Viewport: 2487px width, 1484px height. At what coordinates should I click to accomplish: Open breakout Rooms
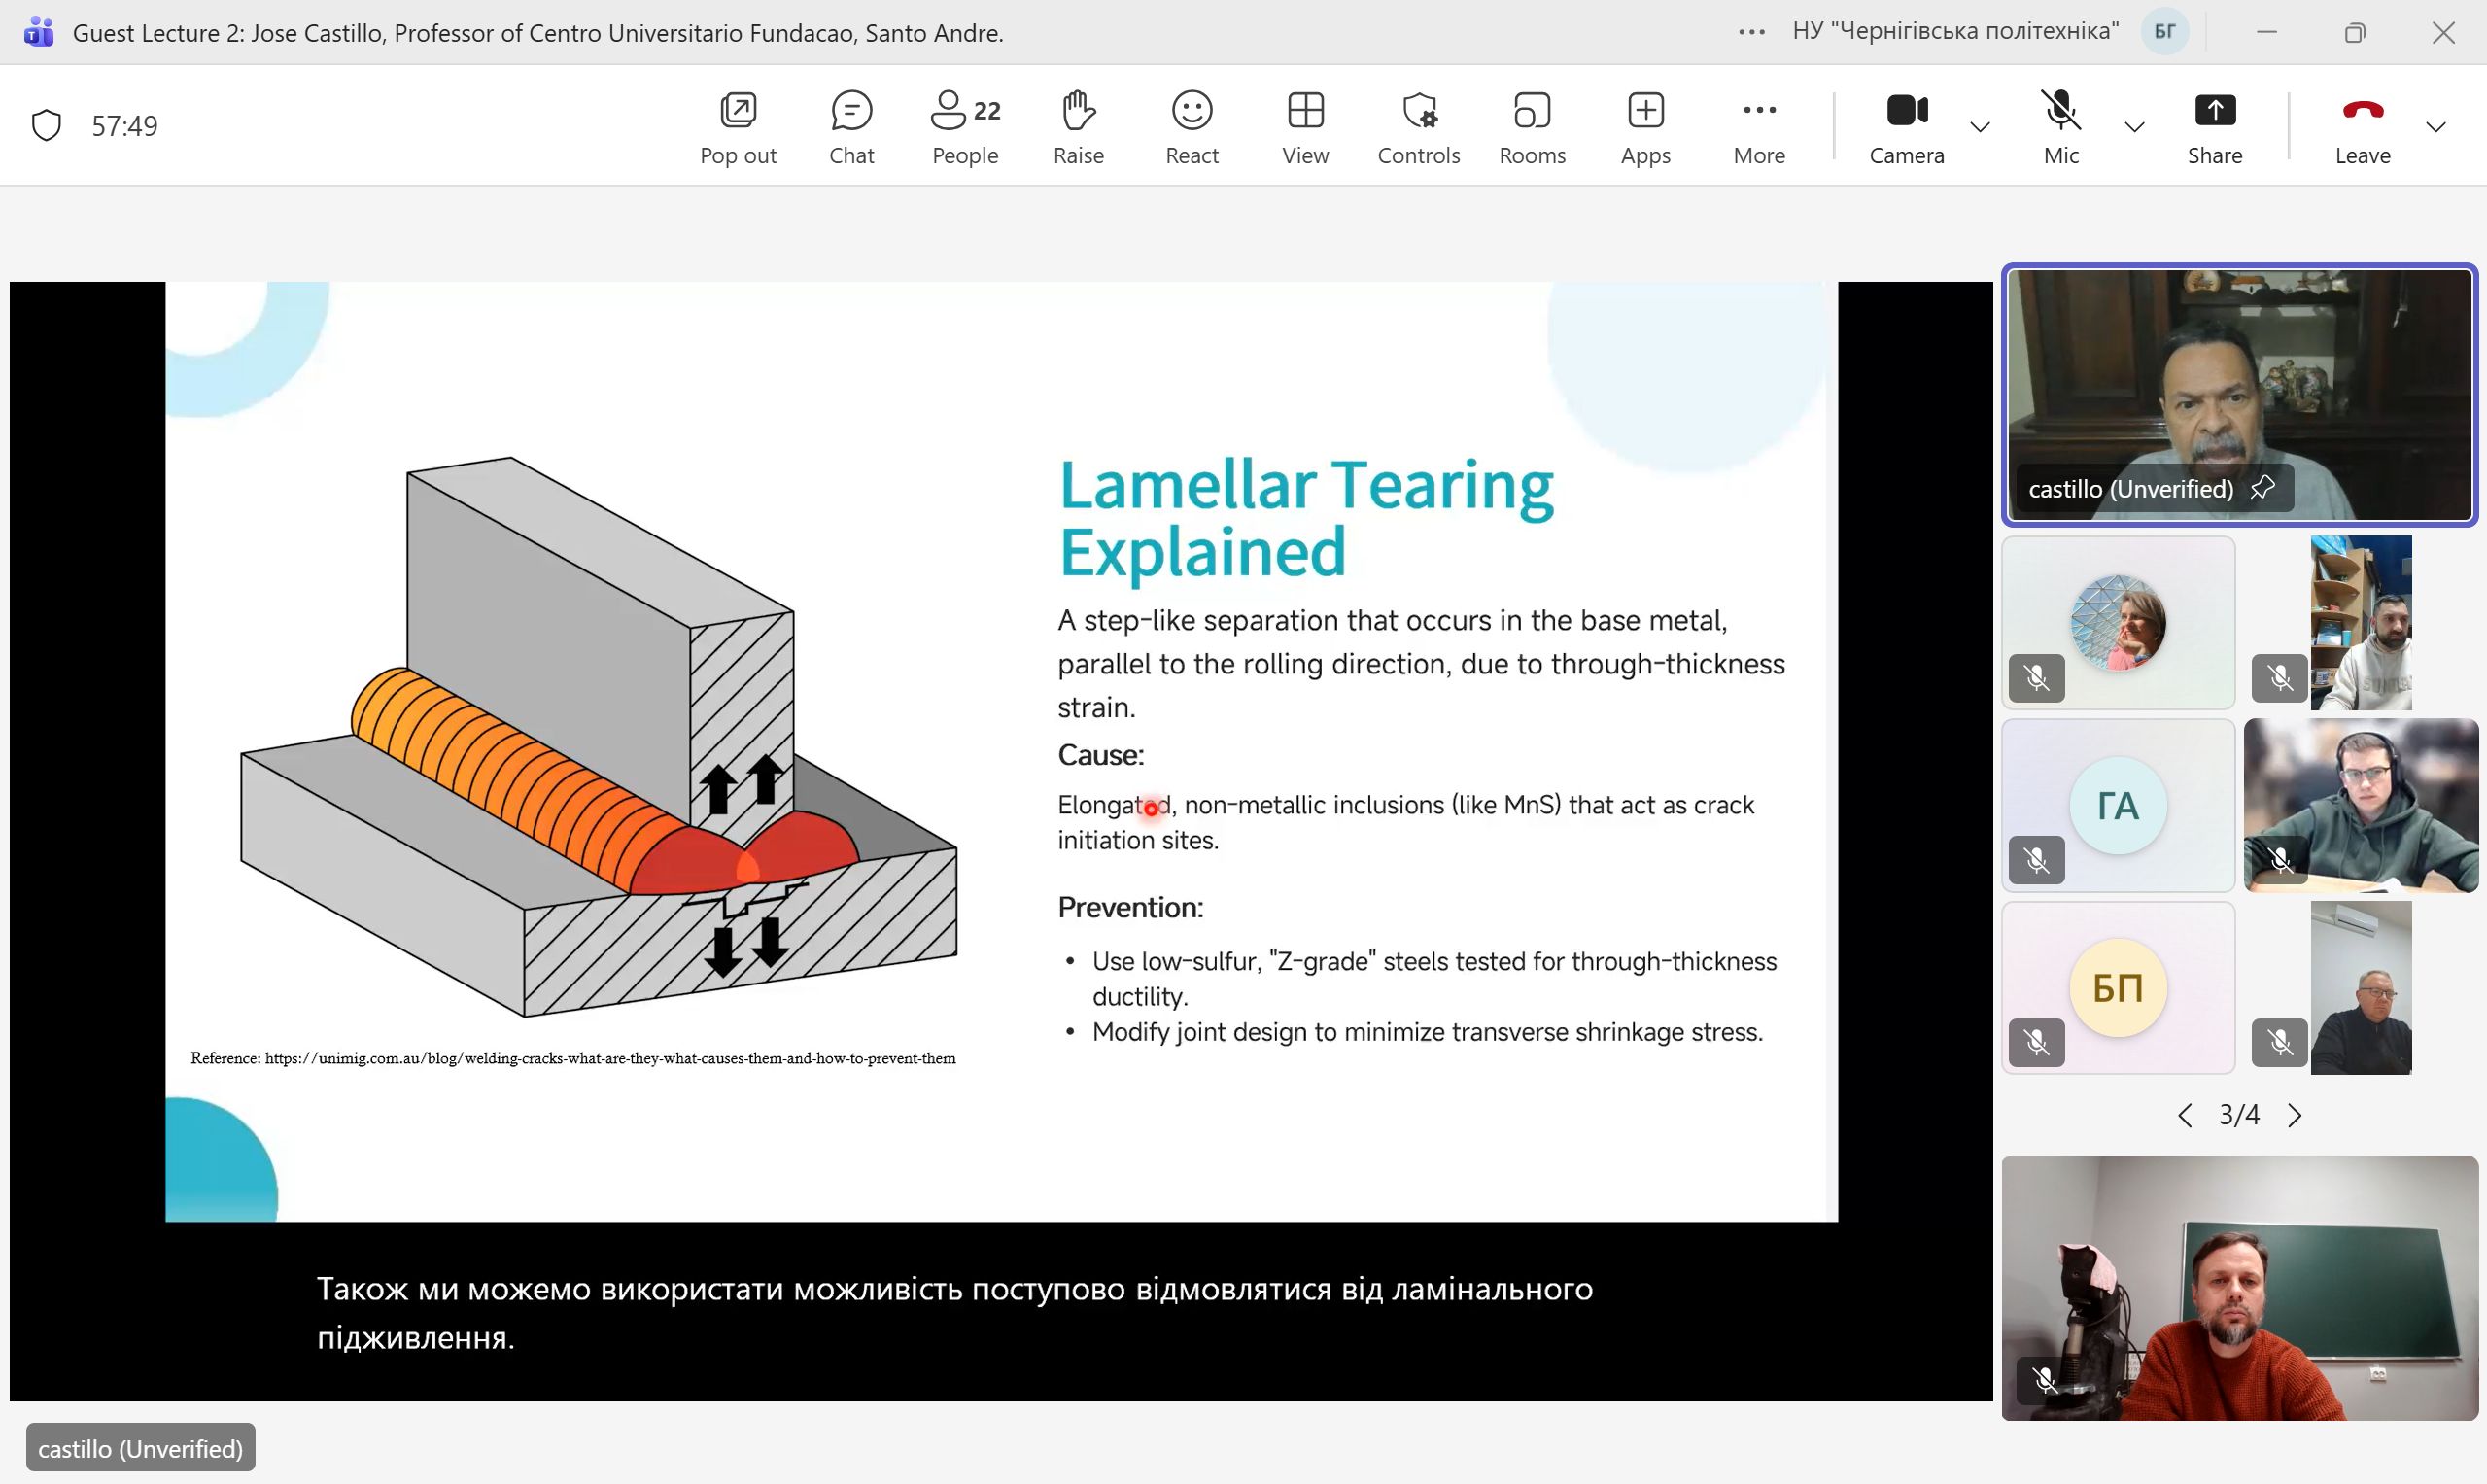tap(1531, 127)
